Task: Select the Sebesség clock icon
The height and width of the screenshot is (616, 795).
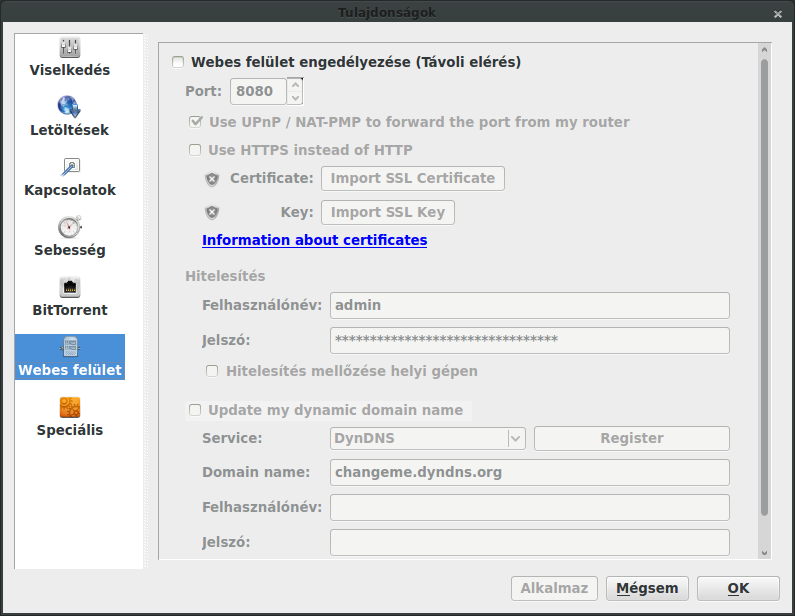Action: 69,227
